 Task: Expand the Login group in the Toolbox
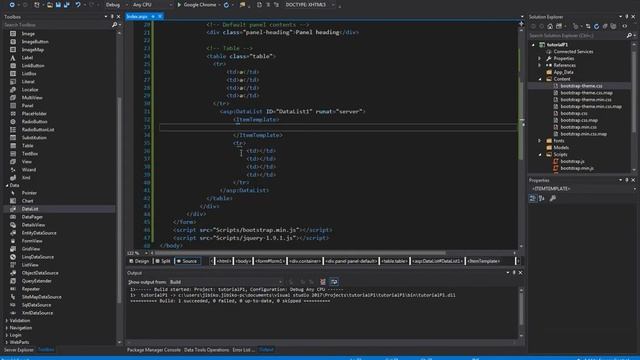point(7,336)
